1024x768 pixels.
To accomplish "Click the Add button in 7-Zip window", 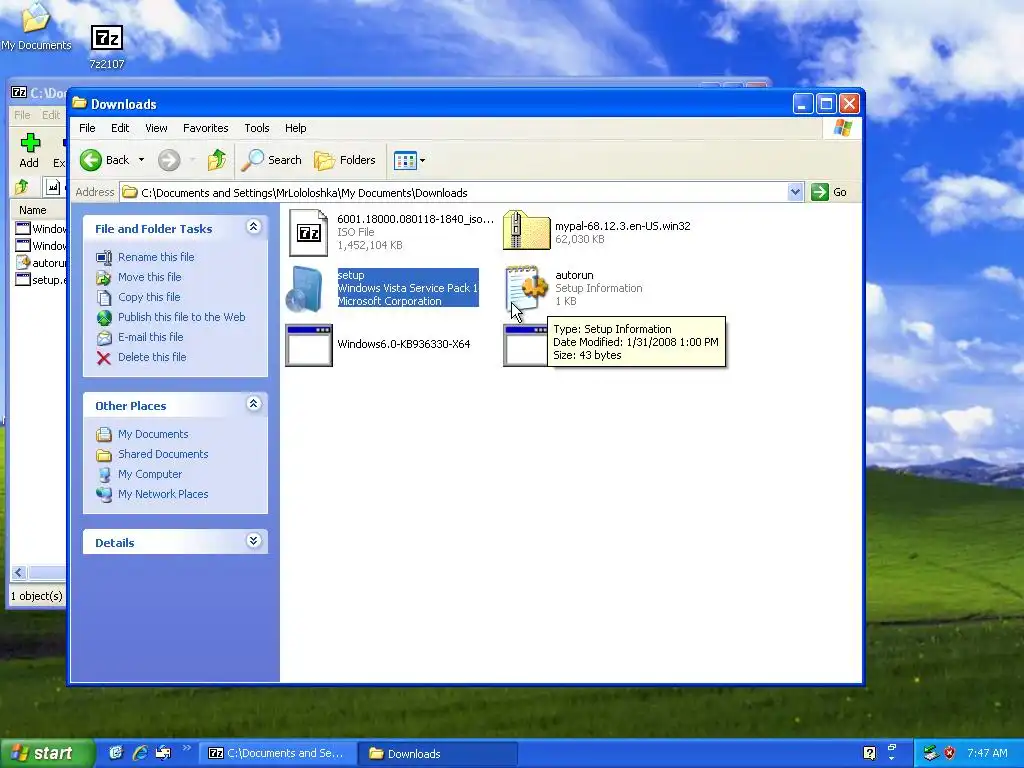I will point(29,151).
